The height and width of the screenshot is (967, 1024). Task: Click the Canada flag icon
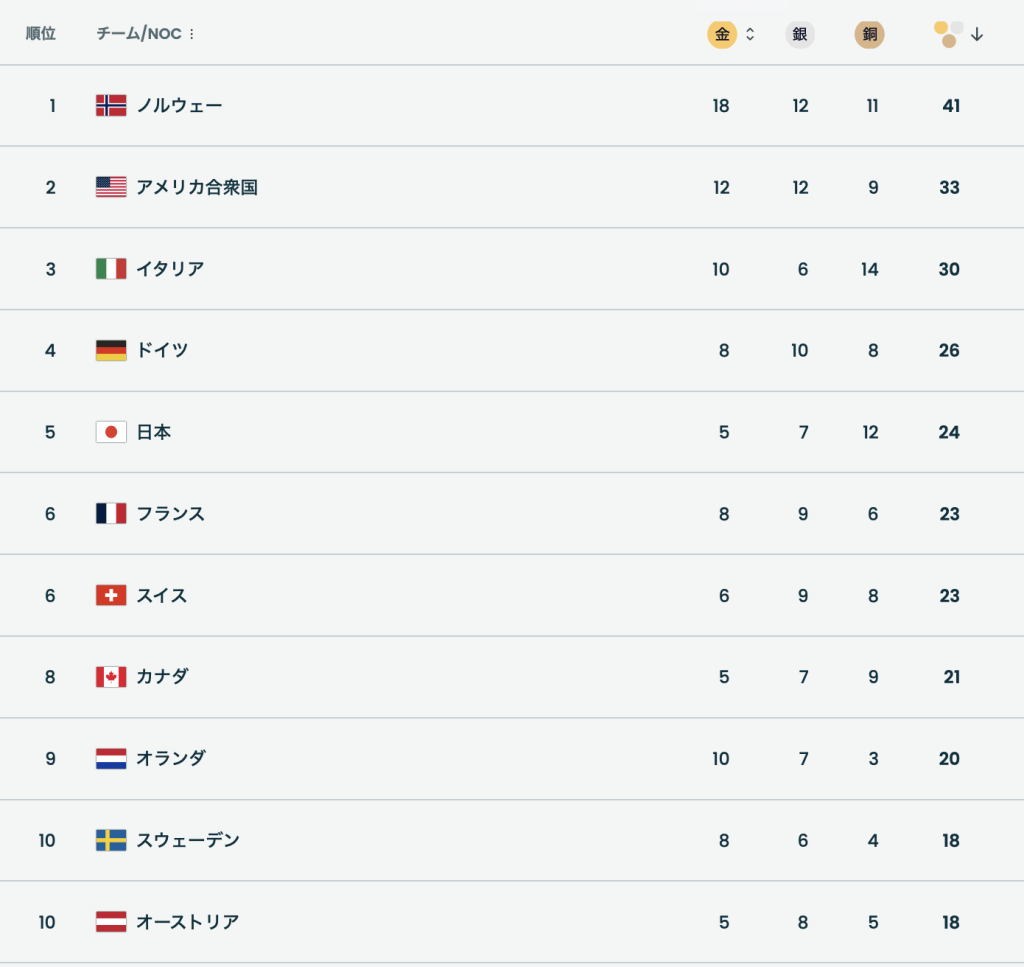point(111,677)
